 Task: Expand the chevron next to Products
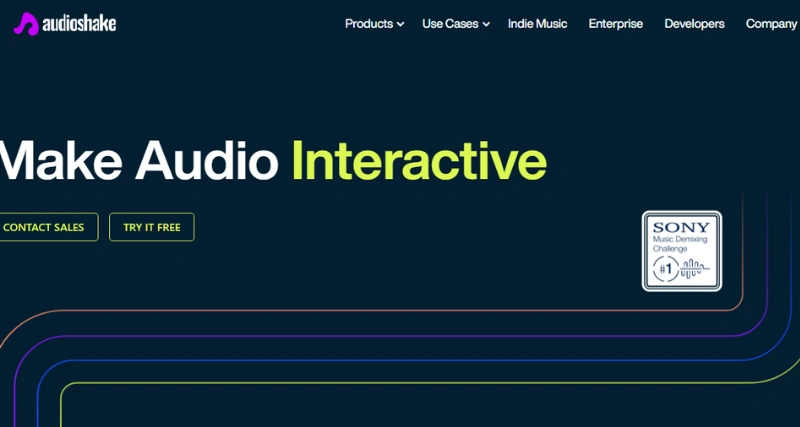point(400,24)
